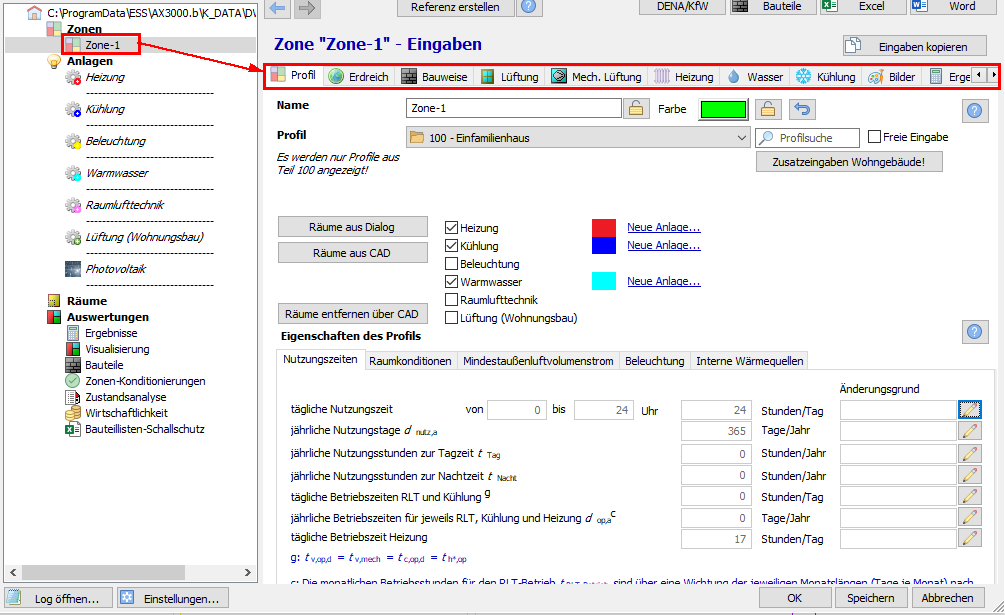Image resolution: width=1005 pixels, height=615 pixels.
Task: Click the Neue Anlage link beside Warmwasser
Action: coord(663,282)
